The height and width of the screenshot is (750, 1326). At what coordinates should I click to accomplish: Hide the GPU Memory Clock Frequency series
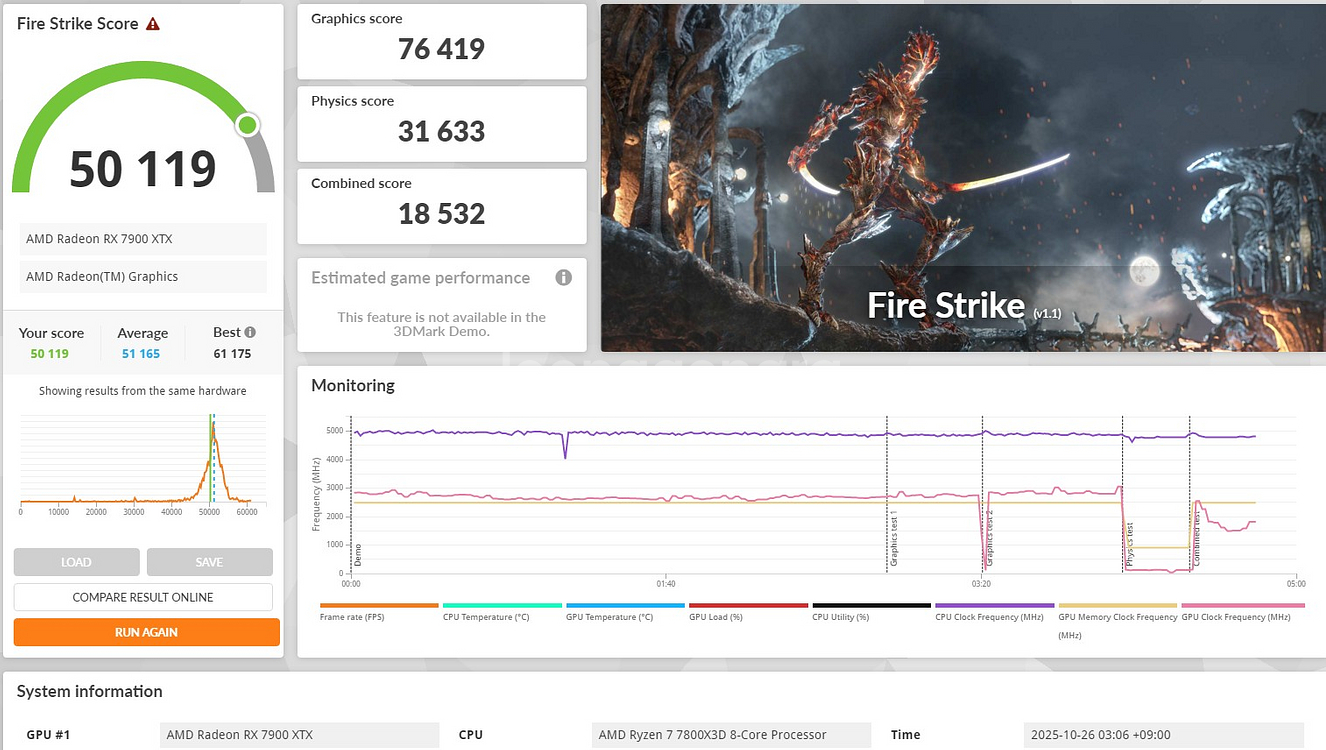point(1117,606)
